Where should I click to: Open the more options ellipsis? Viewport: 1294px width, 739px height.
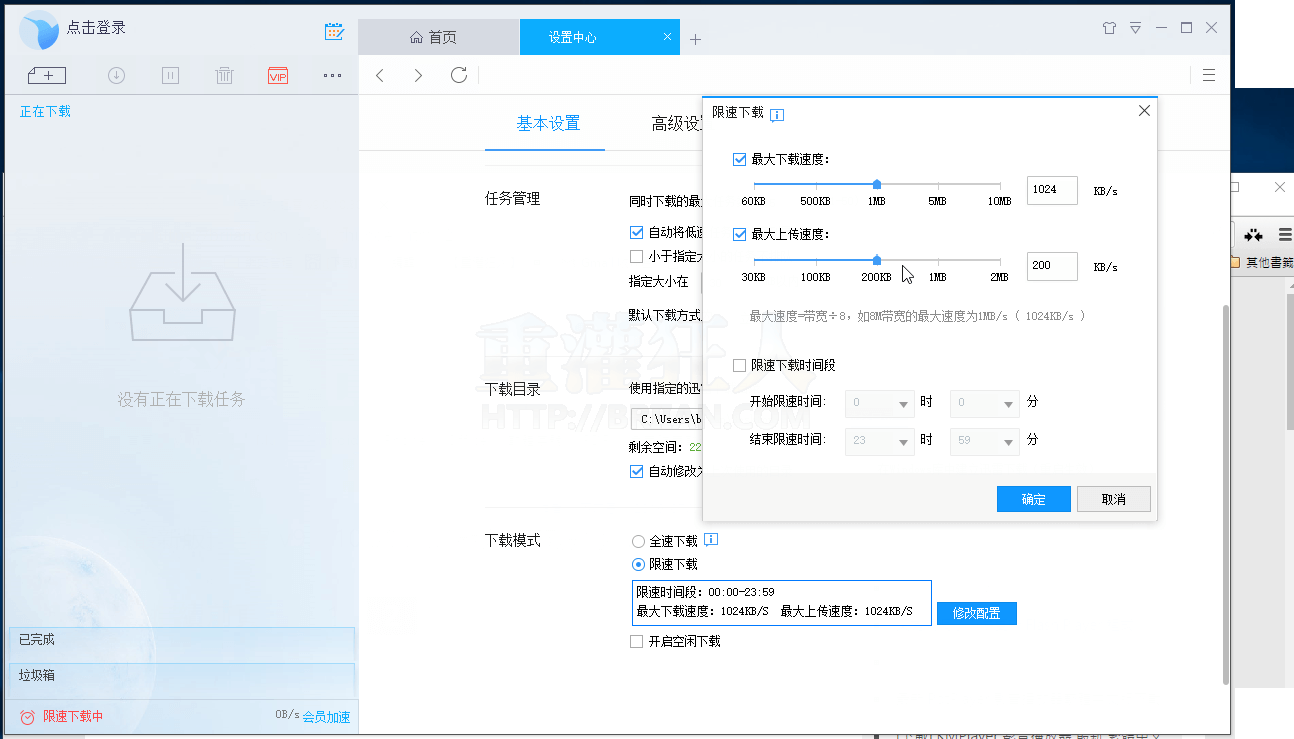tap(332, 75)
